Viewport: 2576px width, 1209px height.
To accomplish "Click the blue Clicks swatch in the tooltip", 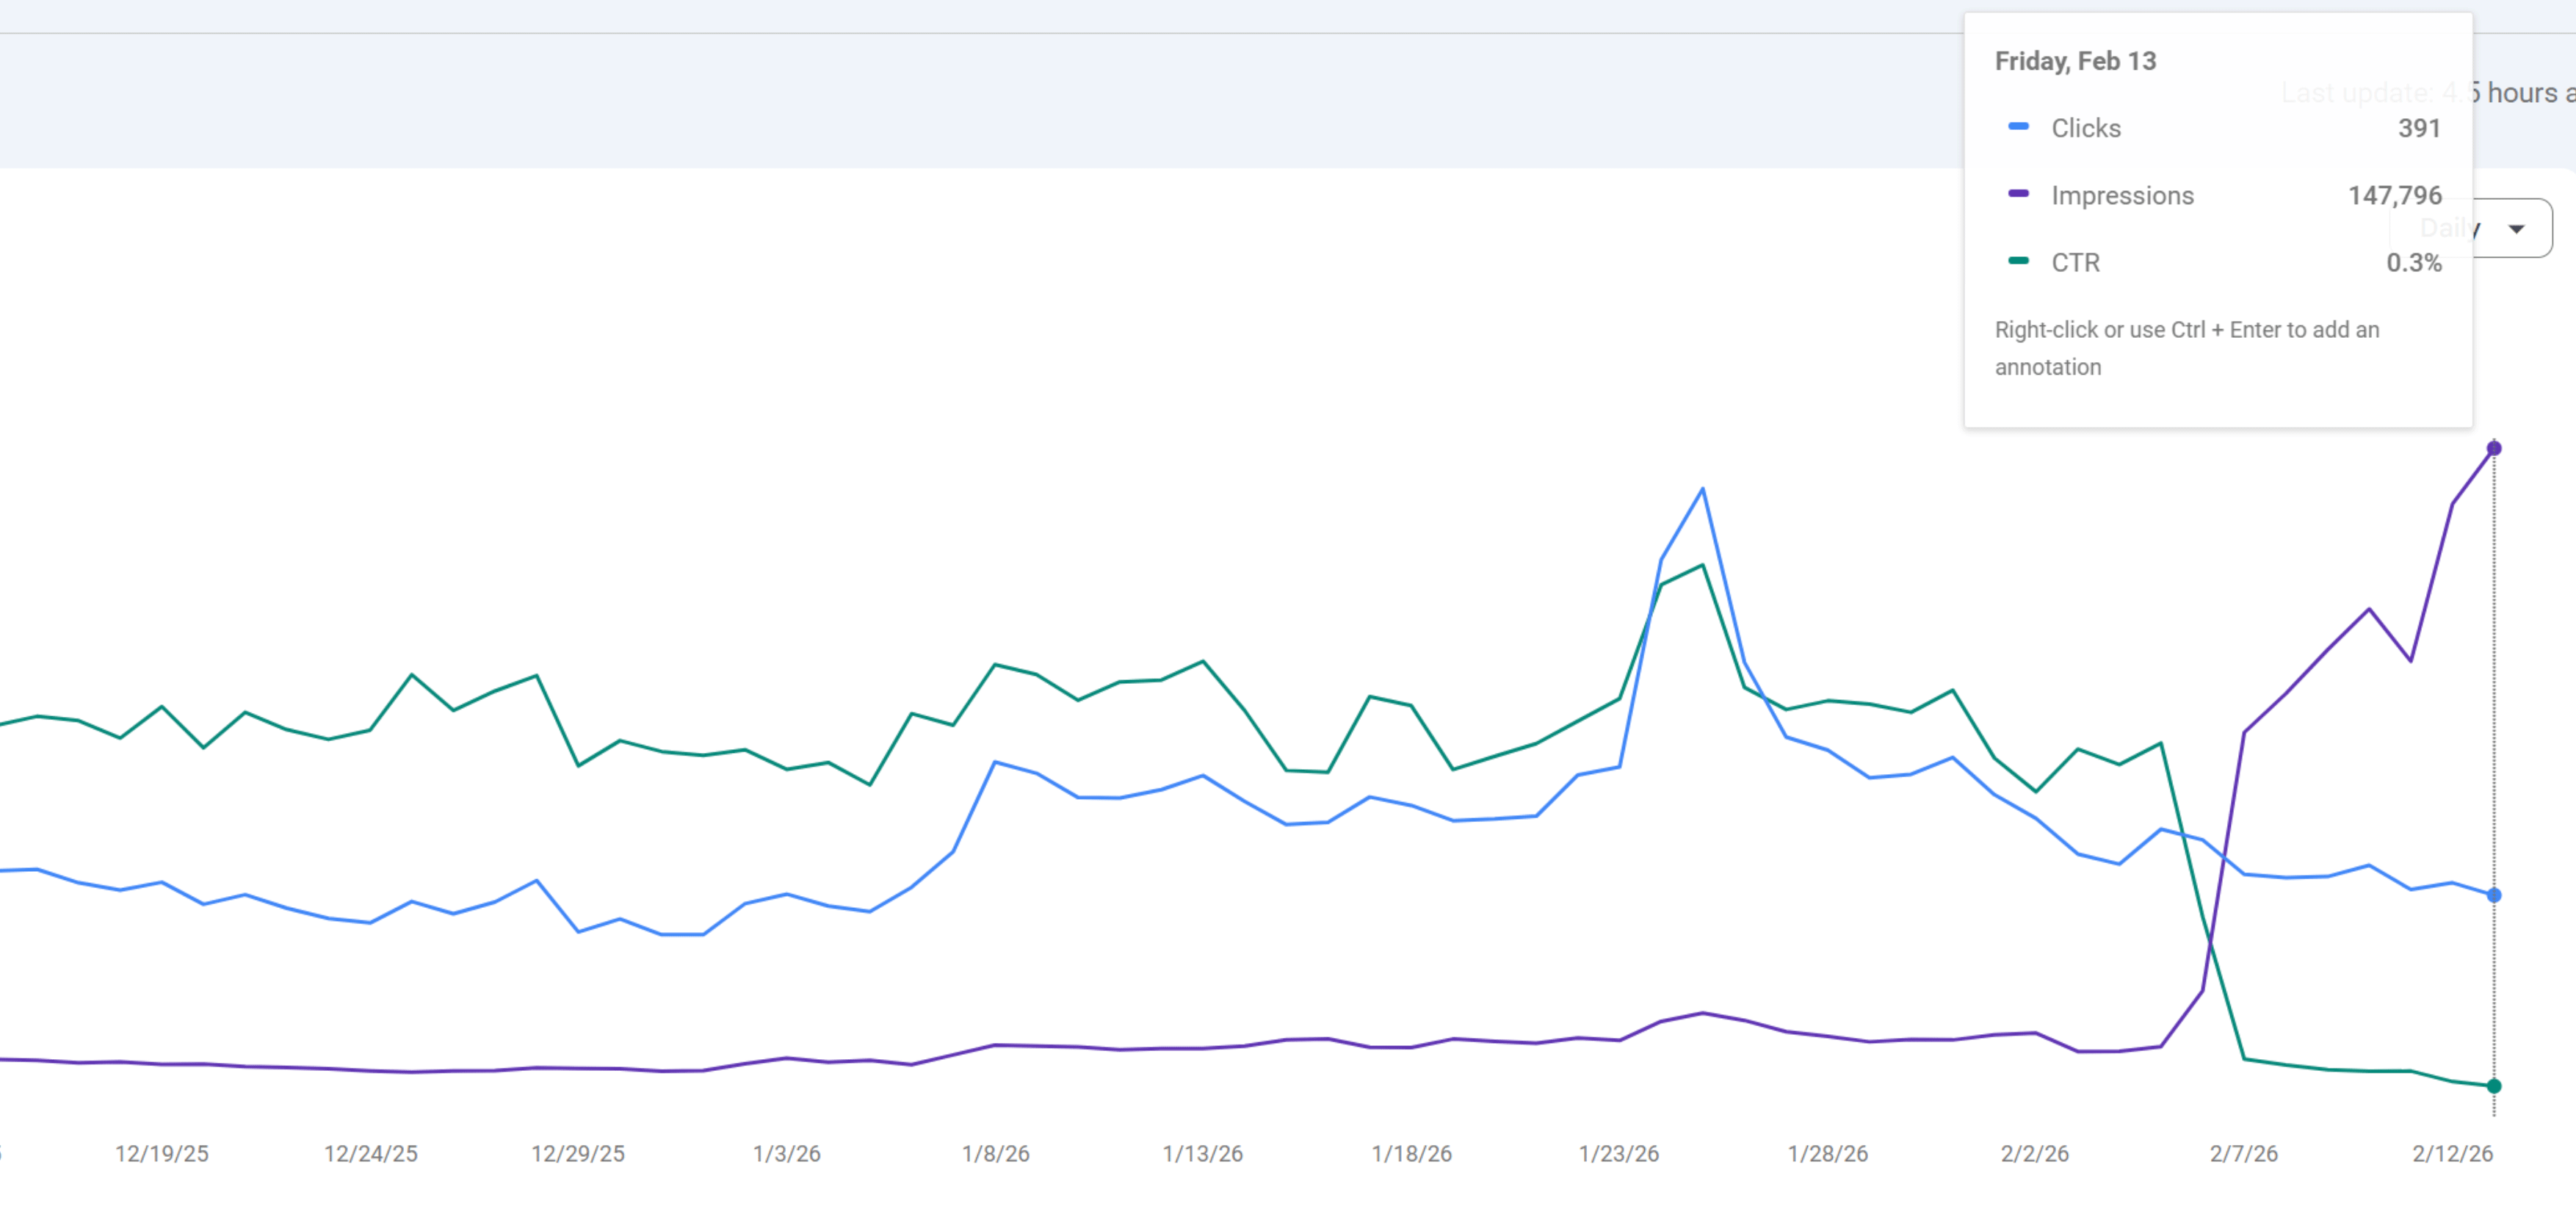I will tap(2018, 127).
